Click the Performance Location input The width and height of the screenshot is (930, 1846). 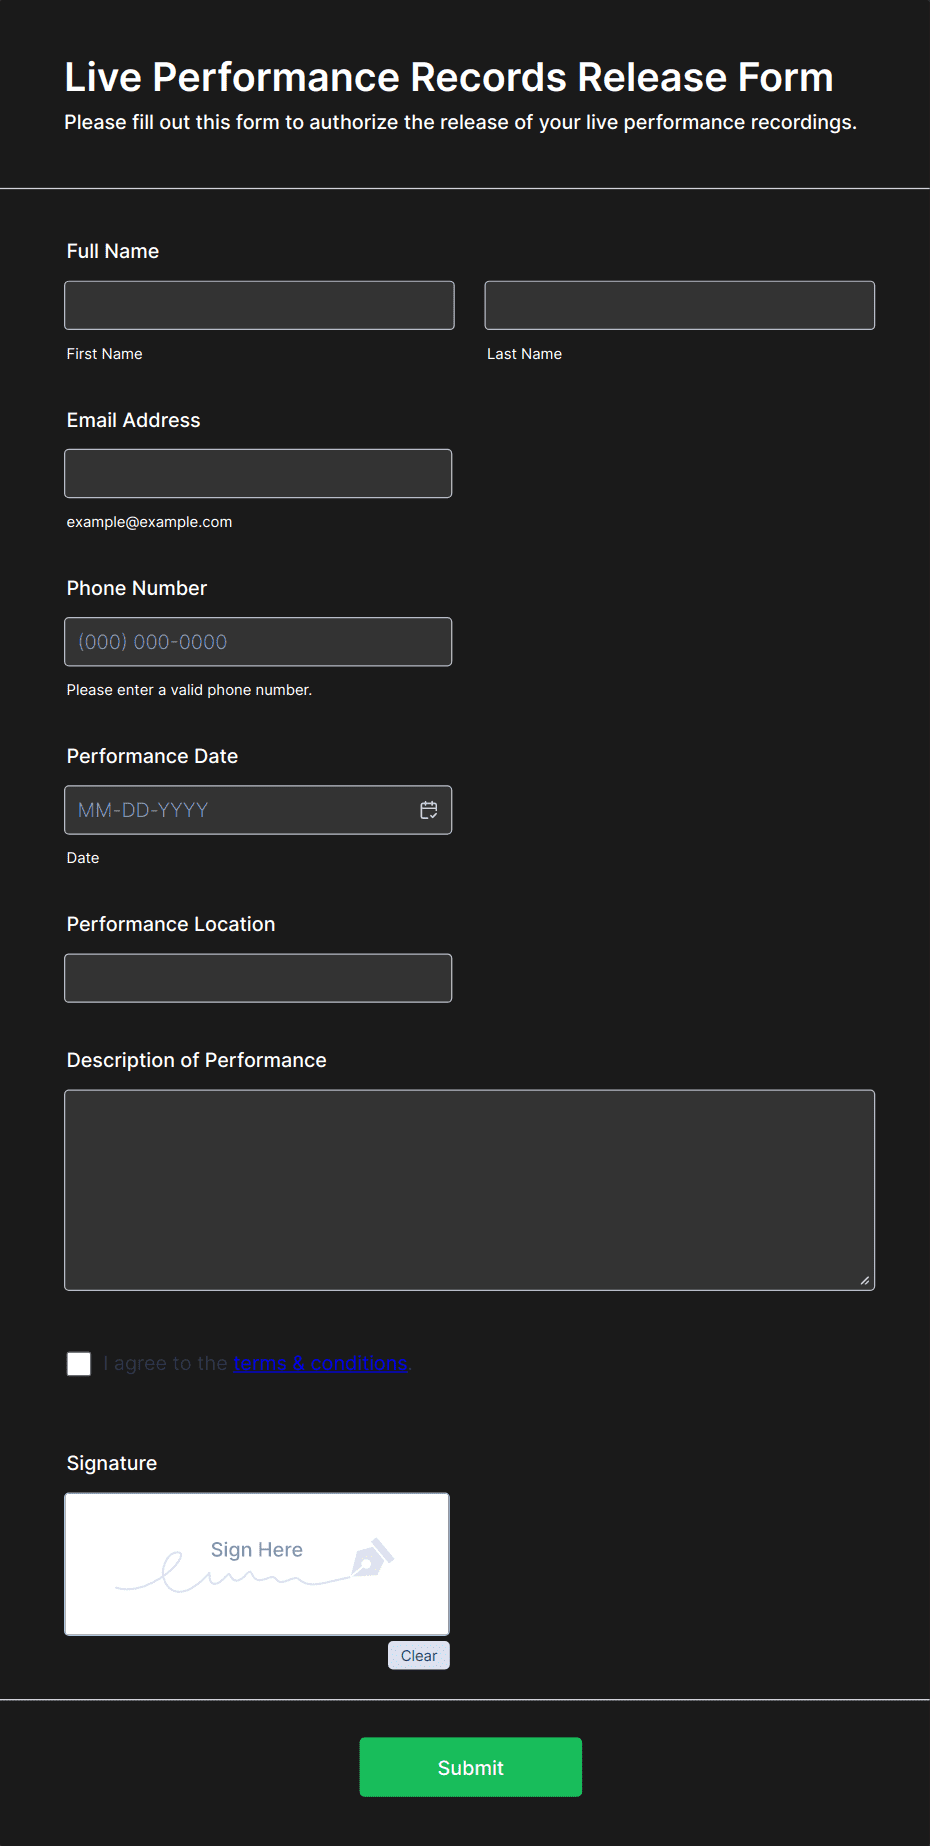pyautogui.click(x=258, y=978)
